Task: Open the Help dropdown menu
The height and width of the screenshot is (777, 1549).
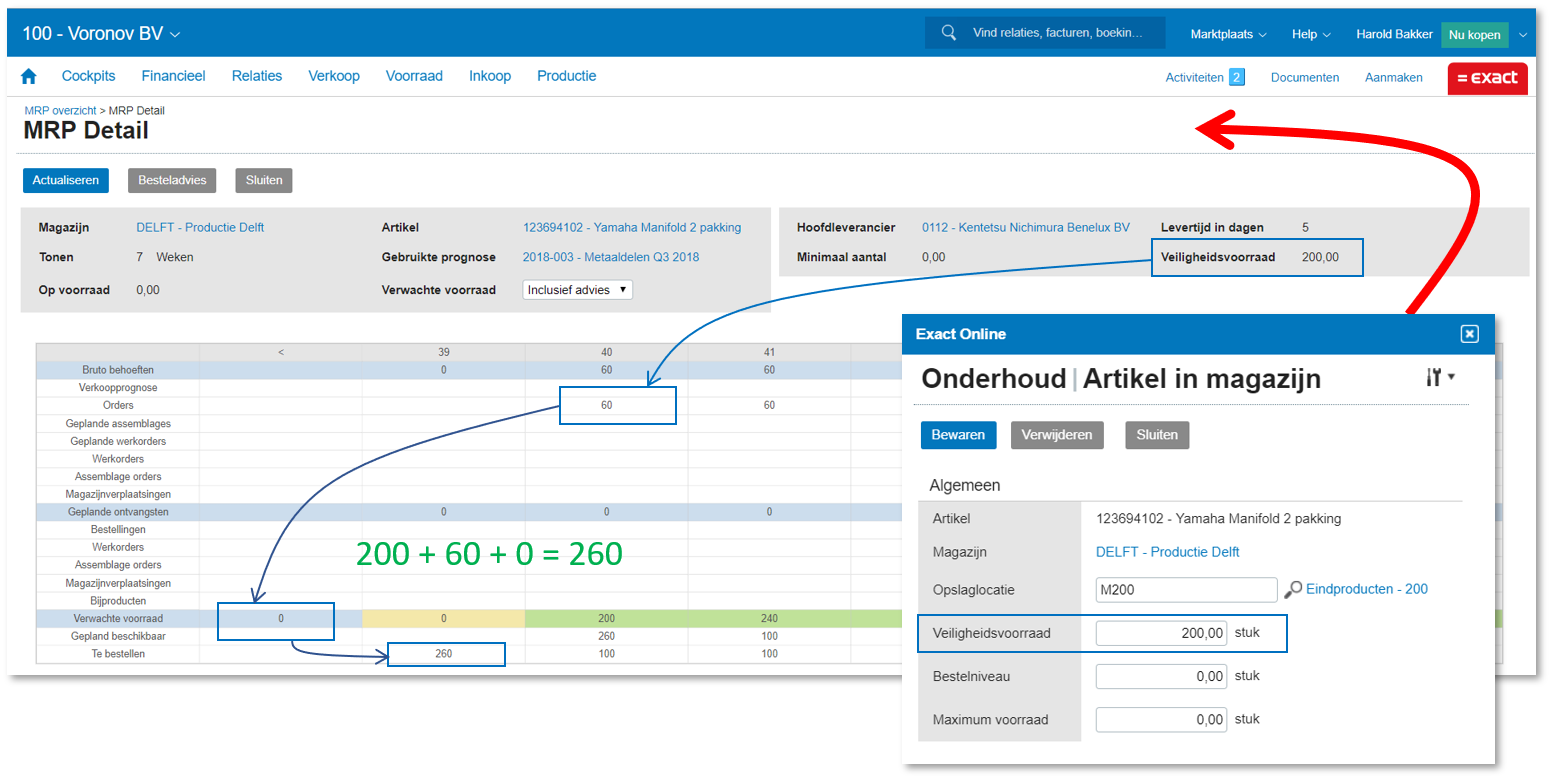Action: click(x=1310, y=34)
